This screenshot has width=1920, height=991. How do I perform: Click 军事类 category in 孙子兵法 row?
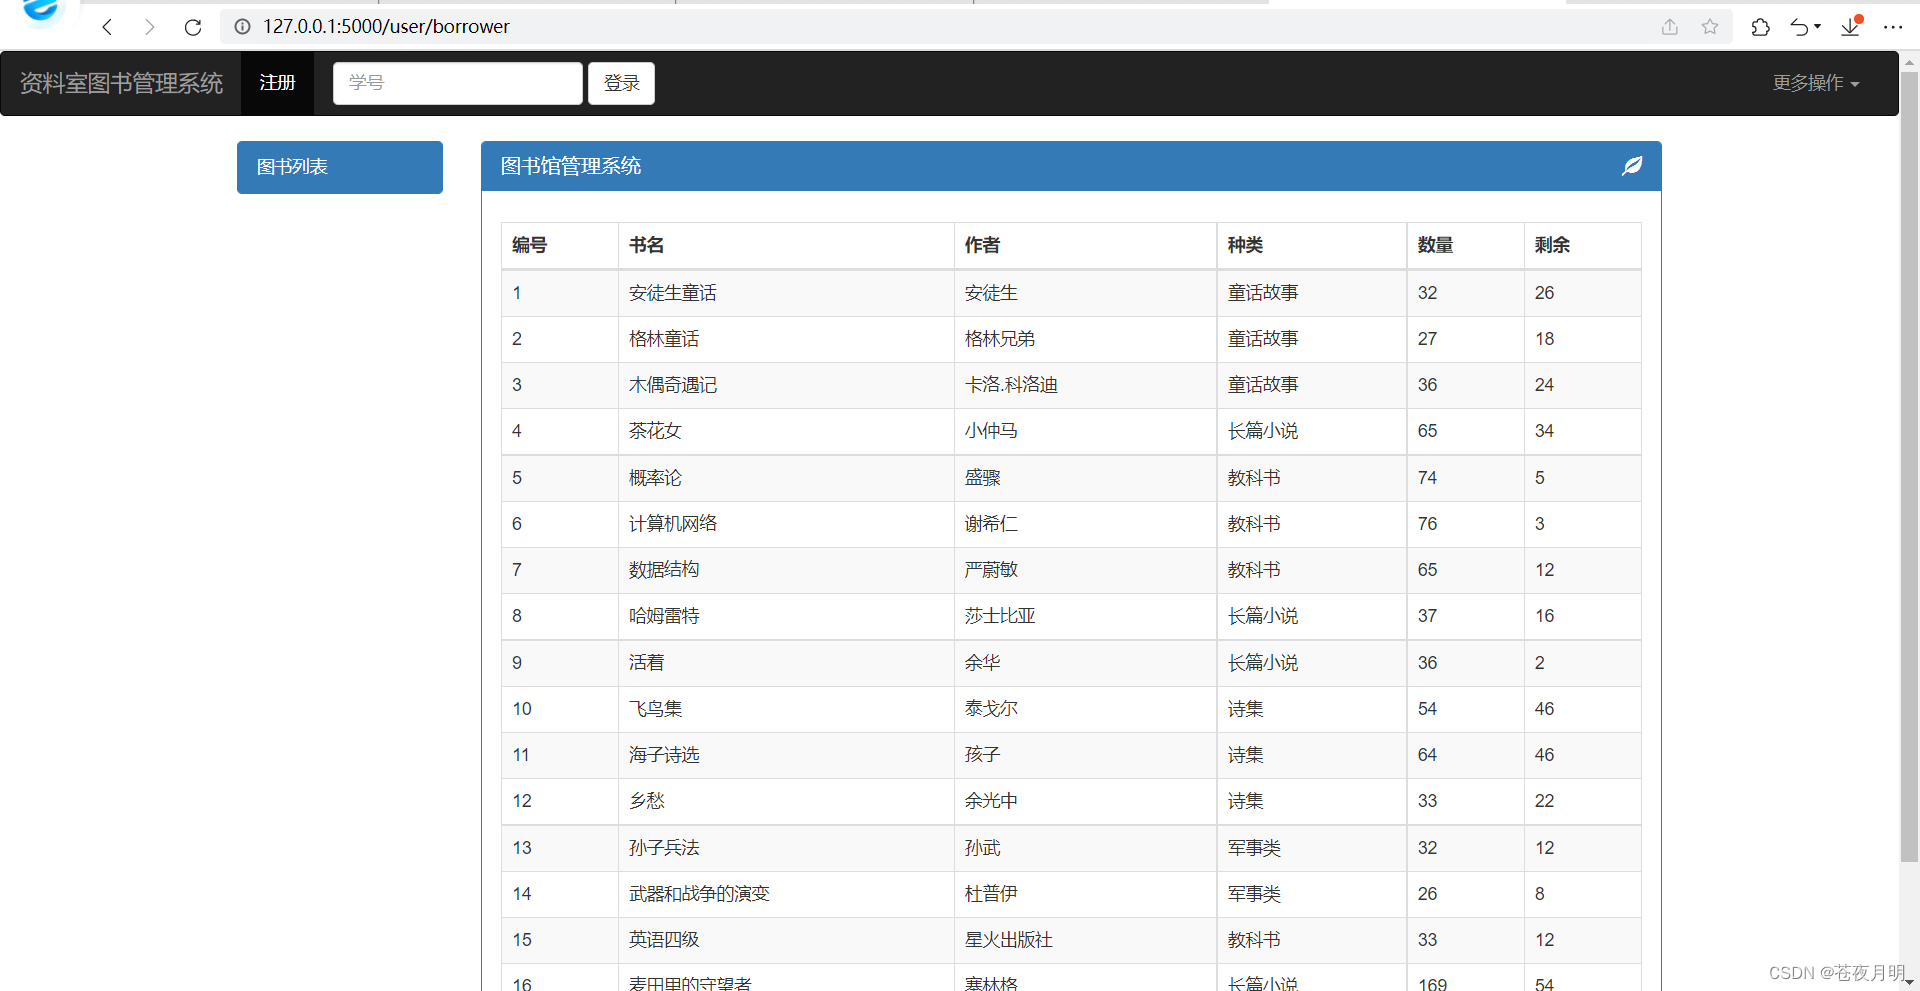(x=1254, y=848)
